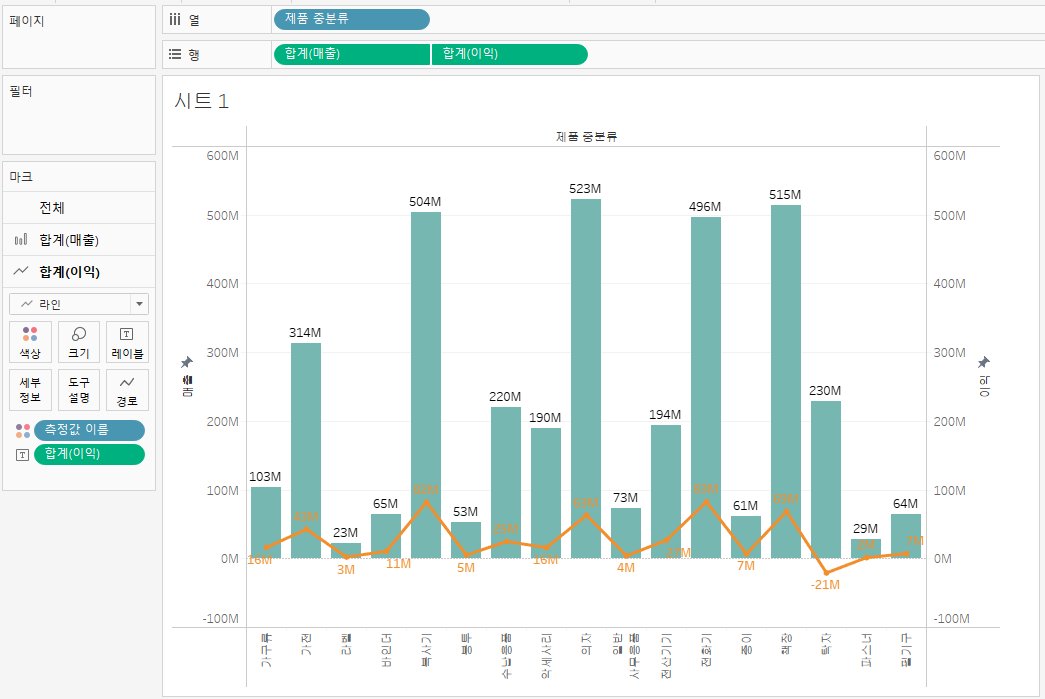Open the mark type dropdown arrow
This screenshot has width=1045, height=699.
point(139,304)
